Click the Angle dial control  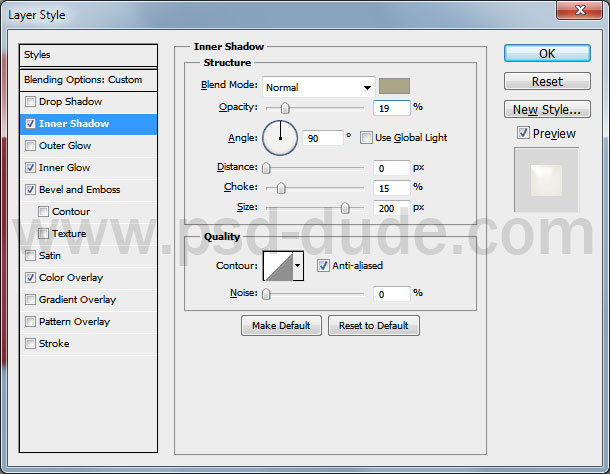280,138
